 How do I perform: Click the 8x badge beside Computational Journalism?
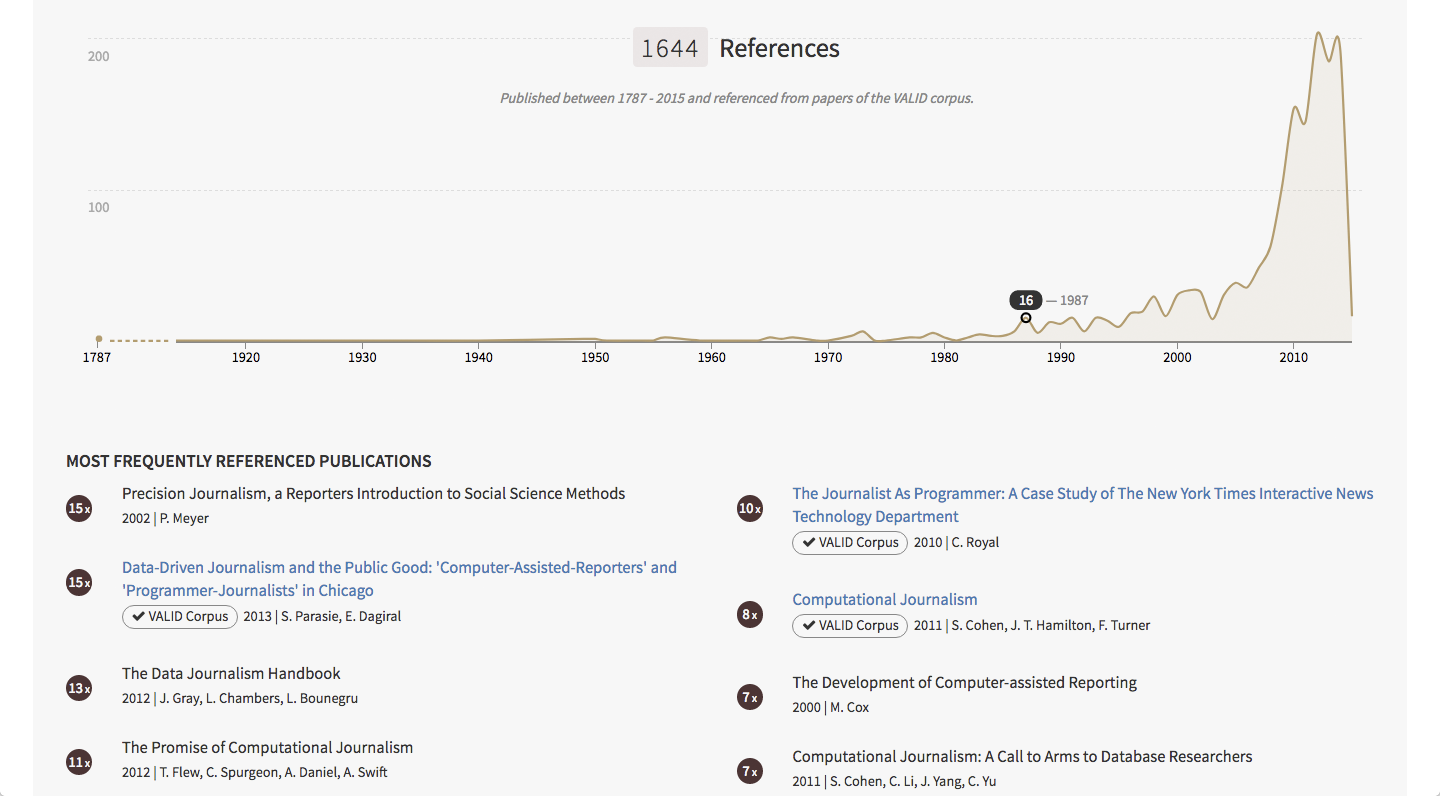point(750,614)
